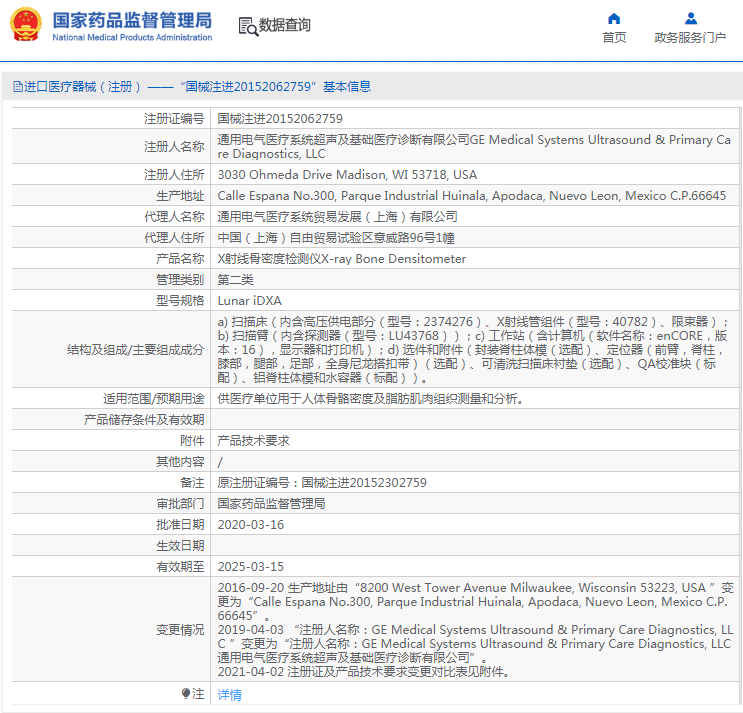Click the 附件 label
Image resolution: width=743 pixels, height=713 pixels.
[192, 441]
